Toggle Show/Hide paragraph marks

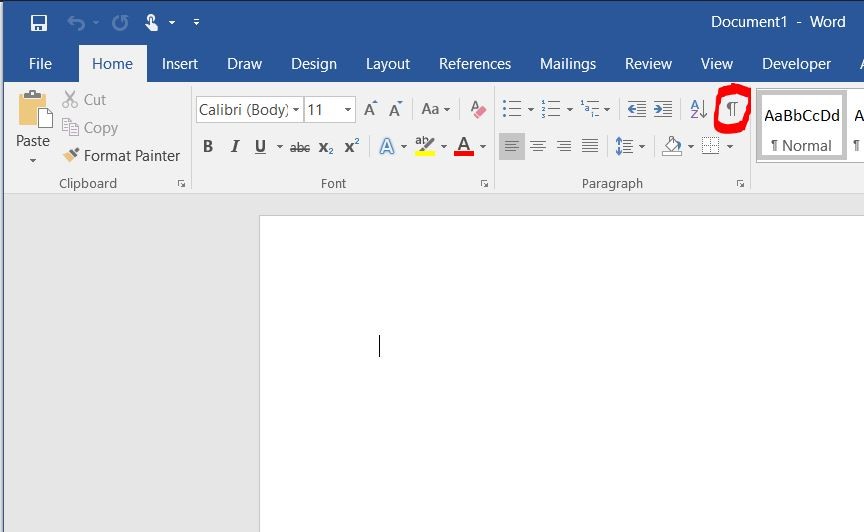[x=732, y=109]
